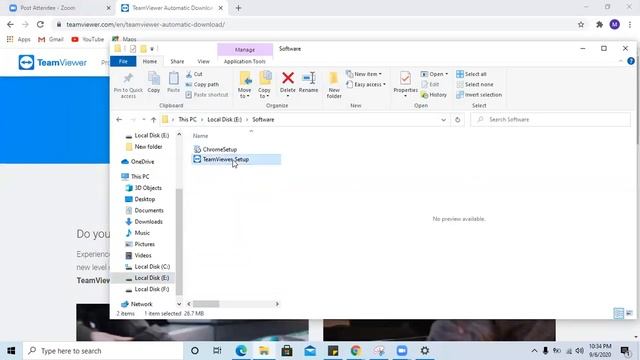Image resolution: width=640 pixels, height=360 pixels.
Task: Copy the selected file via ribbon
Action: [x=154, y=82]
